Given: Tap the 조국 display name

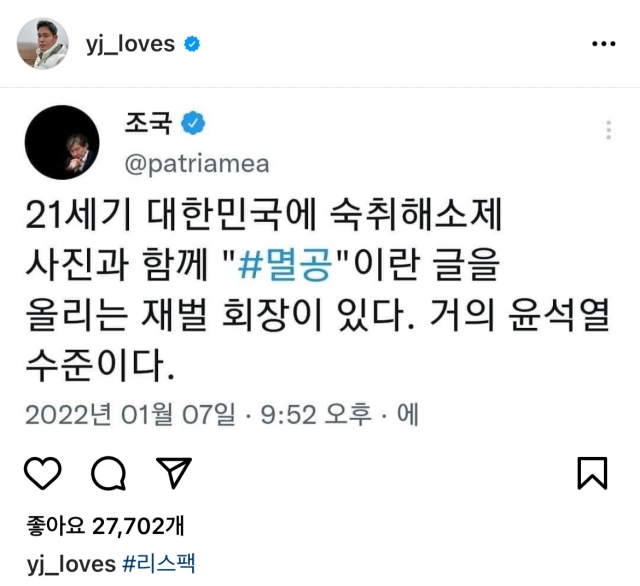Looking at the screenshot, I should [148, 123].
